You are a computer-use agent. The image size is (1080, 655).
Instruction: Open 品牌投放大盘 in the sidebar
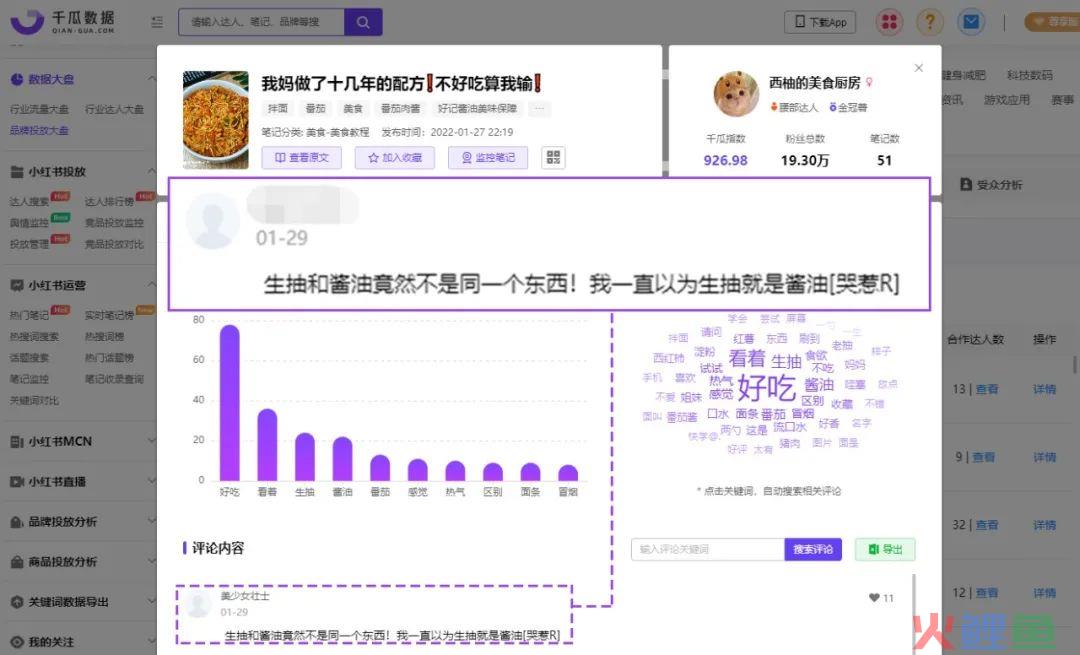[x=39, y=130]
